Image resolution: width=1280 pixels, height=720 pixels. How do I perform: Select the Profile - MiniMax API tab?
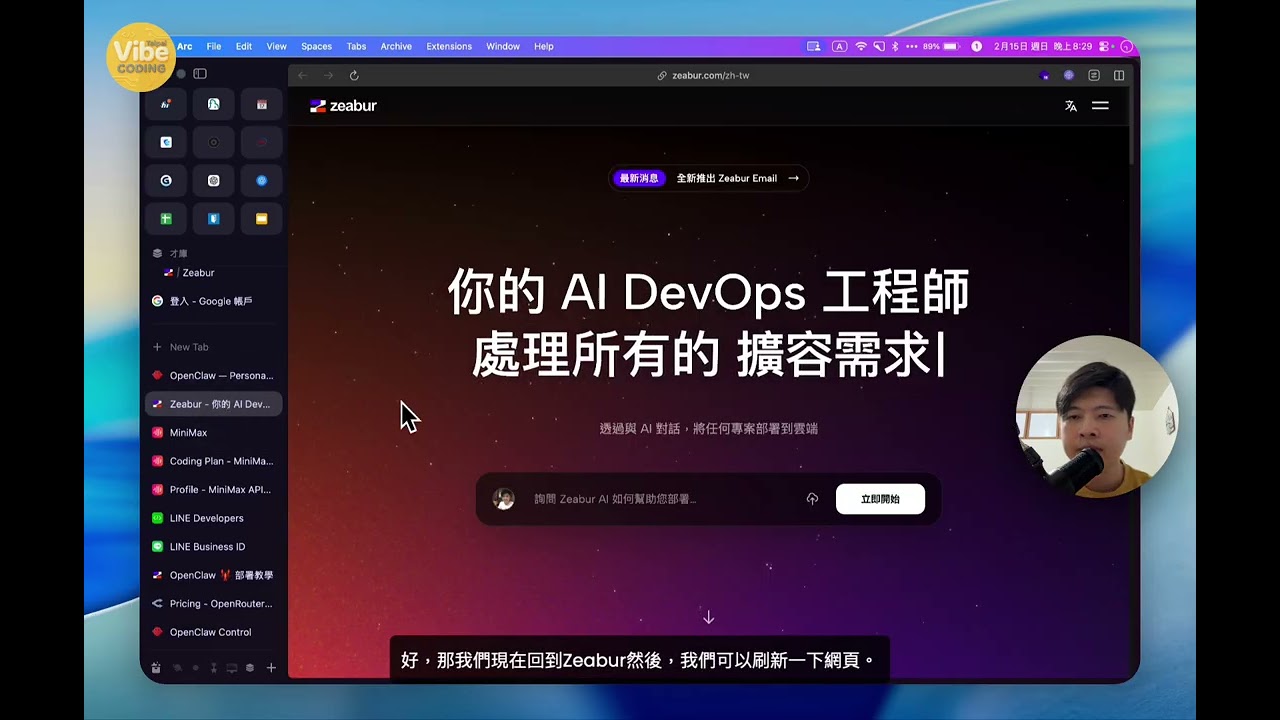click(214, 490)
